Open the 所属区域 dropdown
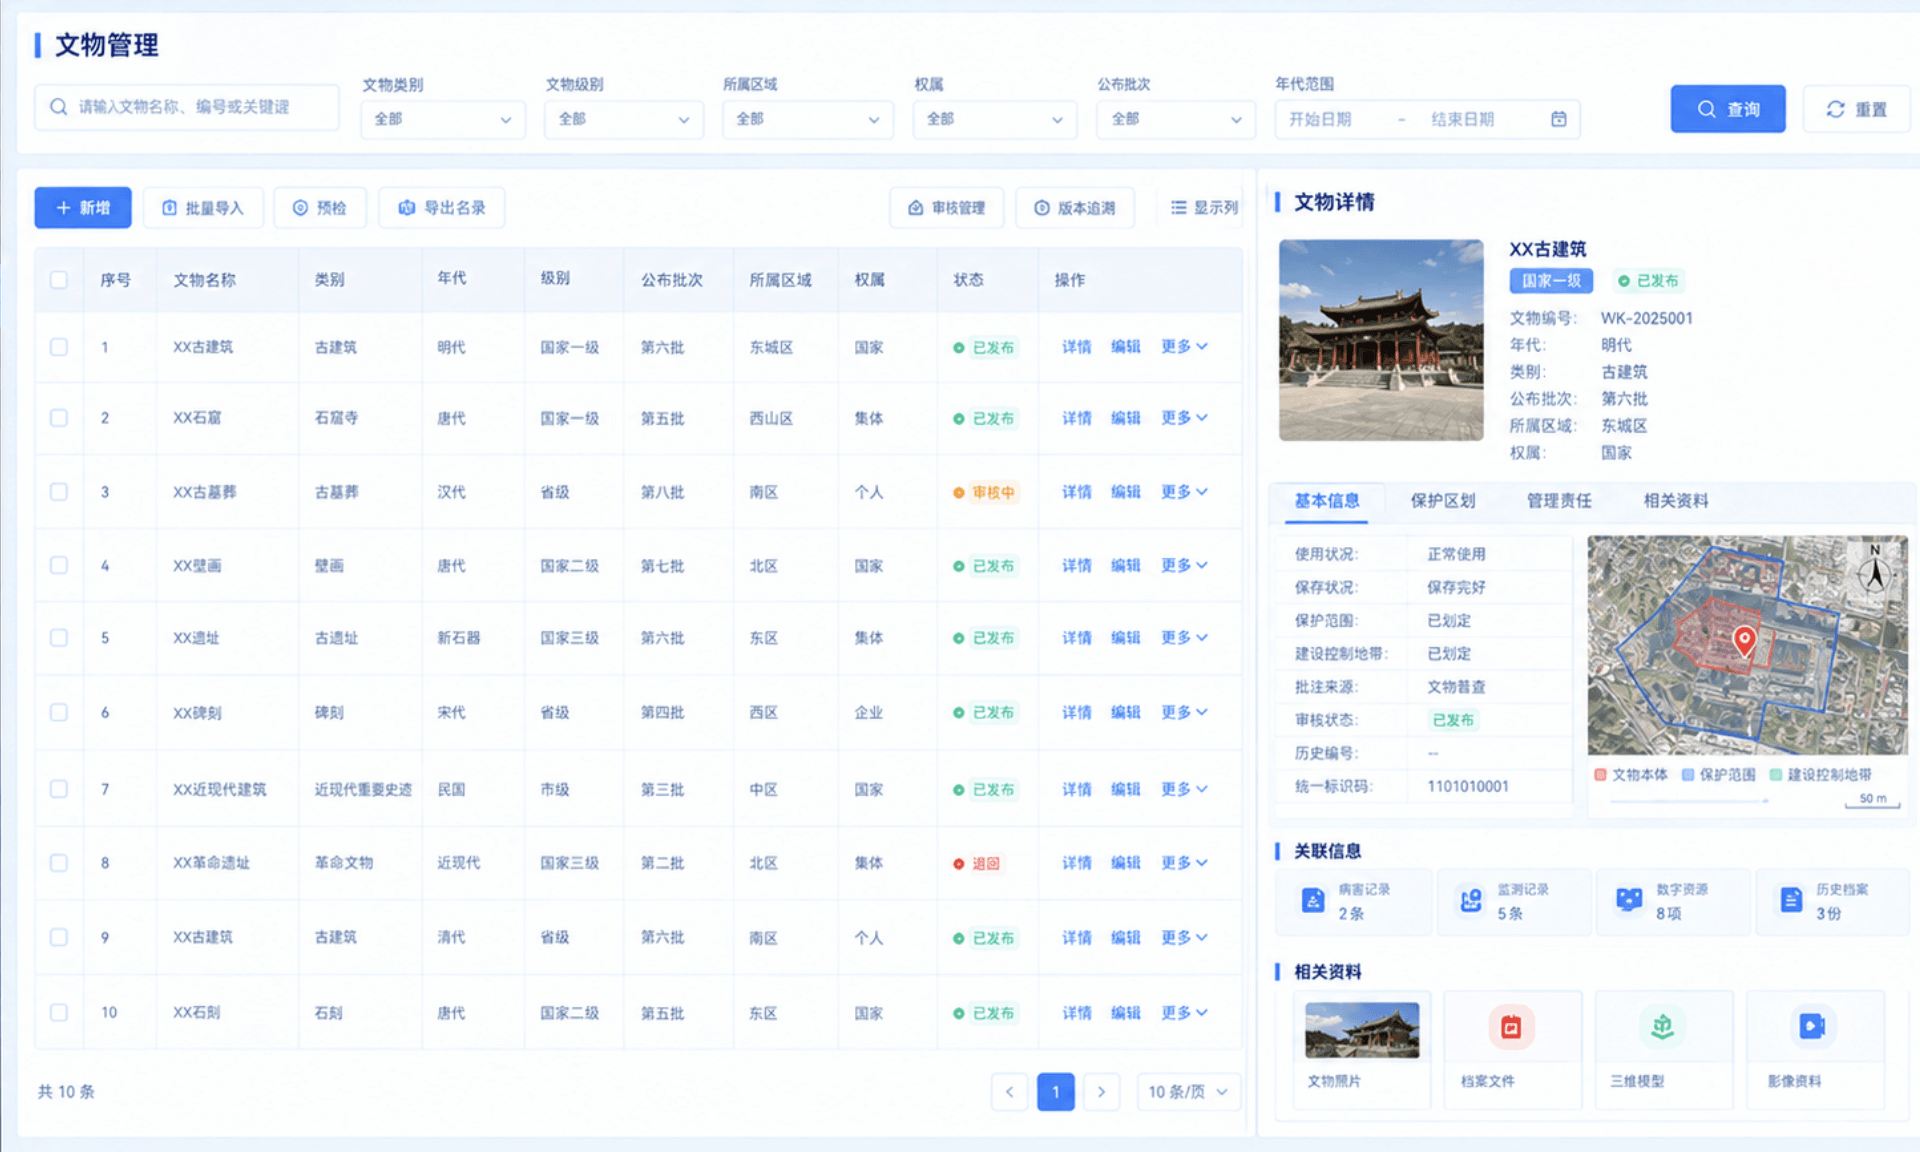Viewport: 1920px width, 1152px height. tap(808, 119)
